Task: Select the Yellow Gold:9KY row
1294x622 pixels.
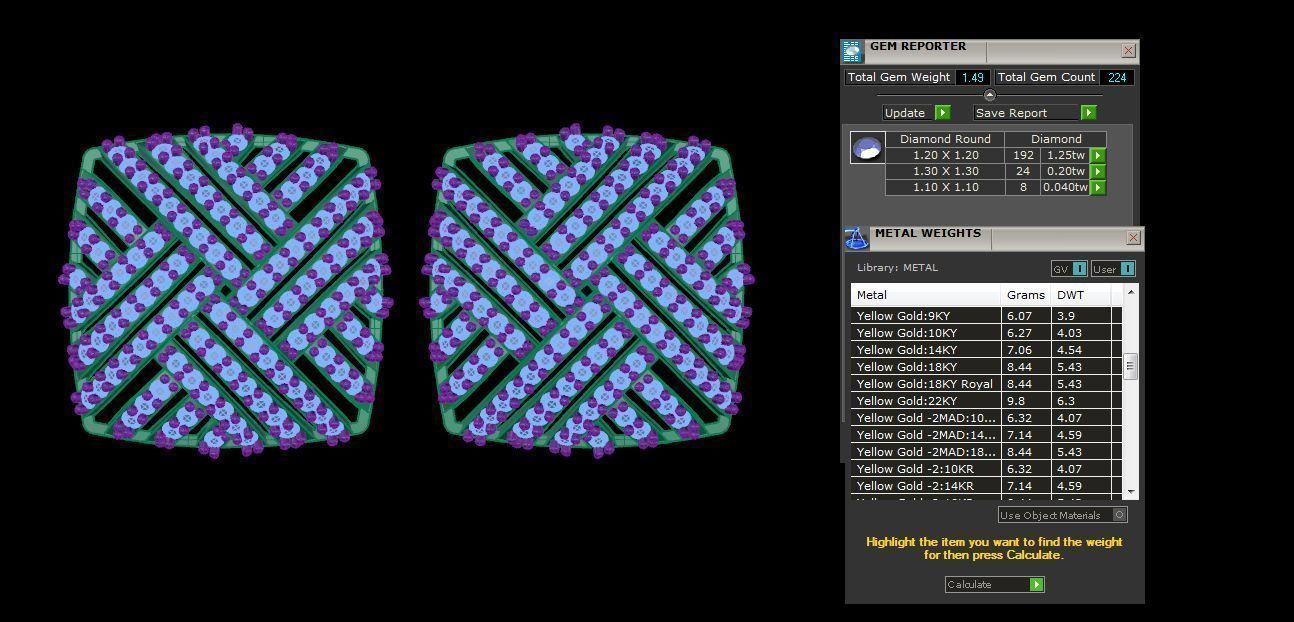Action: click(986, 315)
